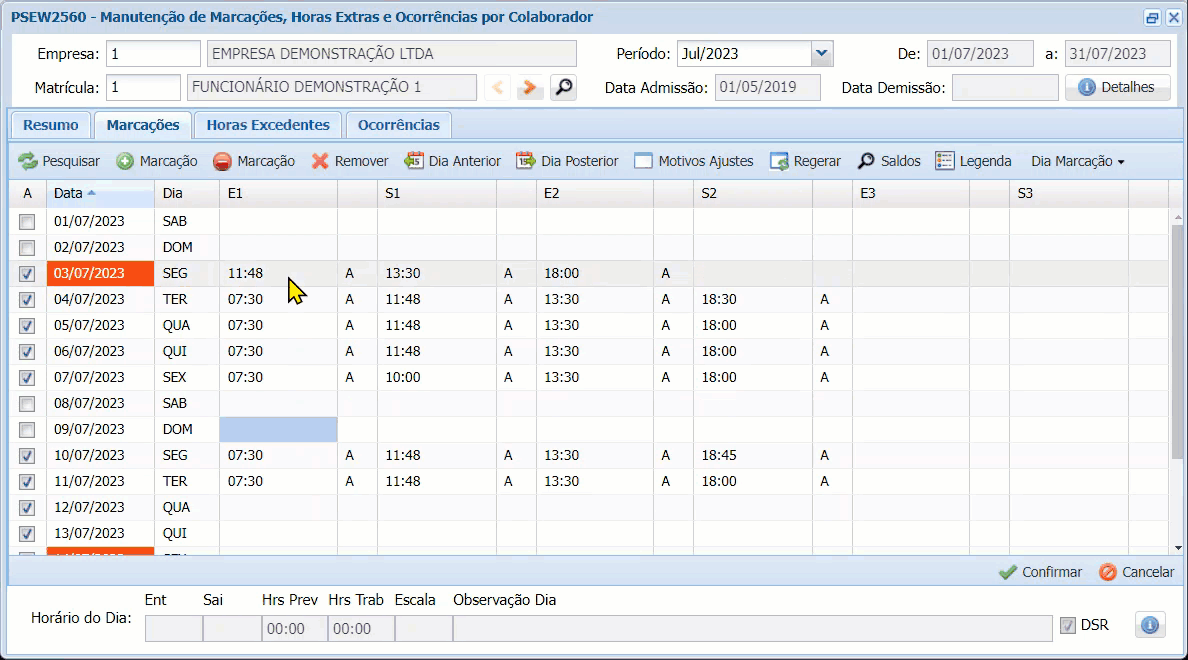Click the Regerar toolbar icon
The height and width of the screenshot is (660, 1188).
point(780,161)
